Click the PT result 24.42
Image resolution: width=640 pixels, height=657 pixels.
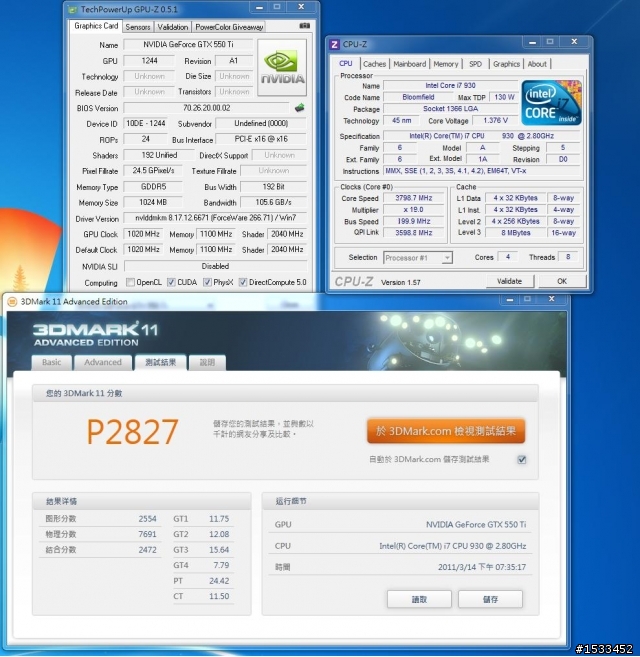219,581
